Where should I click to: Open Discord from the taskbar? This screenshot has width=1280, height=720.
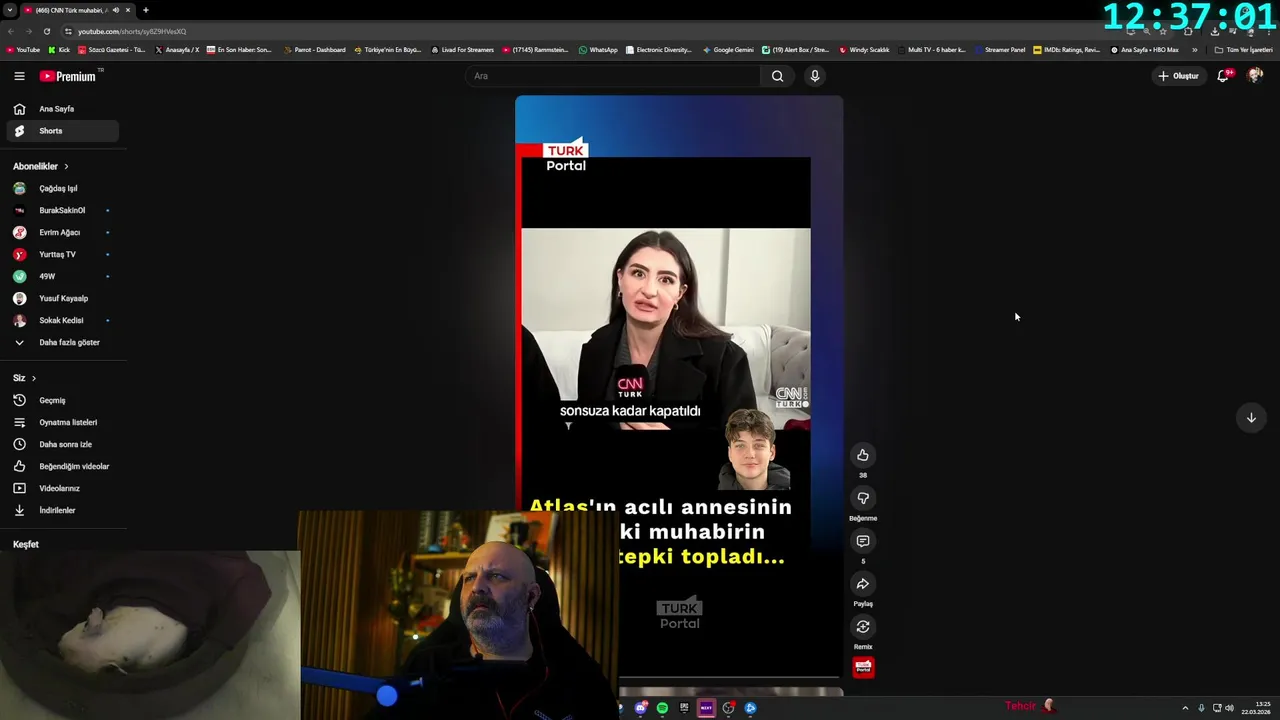click(640, 708)
